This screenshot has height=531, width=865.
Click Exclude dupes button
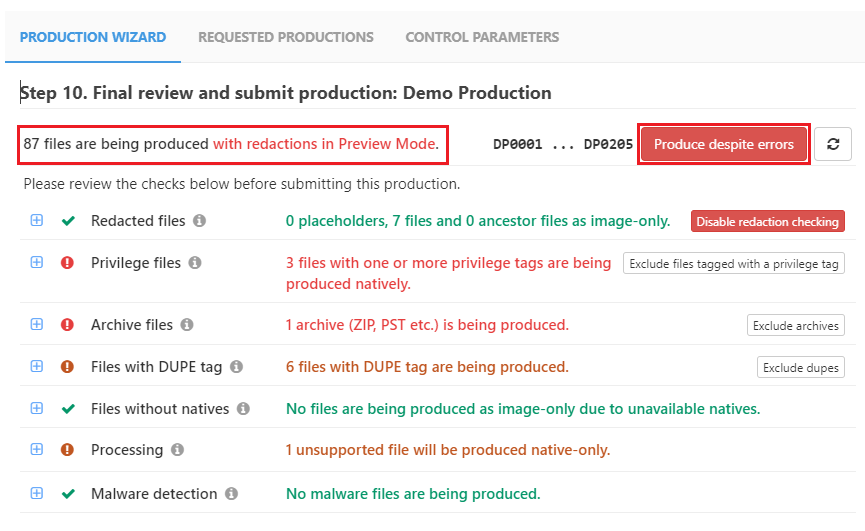click(800, 367)
